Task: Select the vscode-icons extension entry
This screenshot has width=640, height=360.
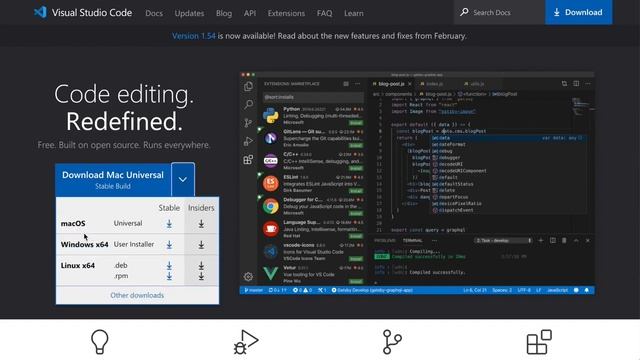Action: [313, 251]
